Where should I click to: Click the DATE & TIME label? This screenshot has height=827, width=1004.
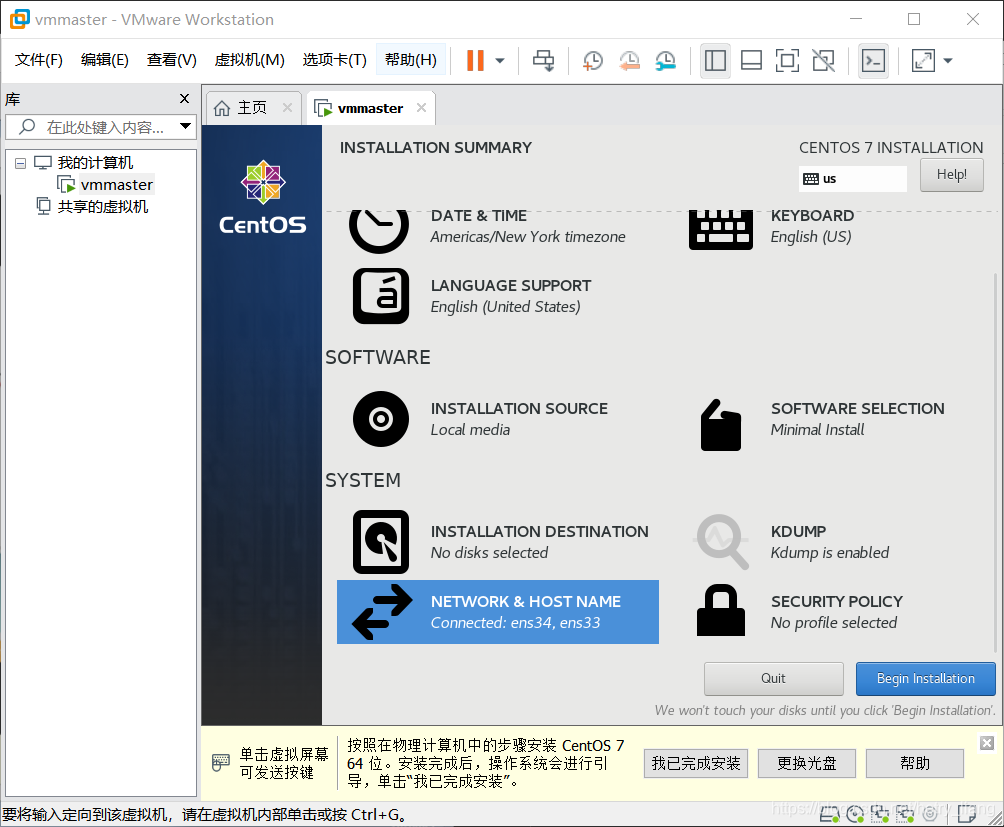tap(478, 216)
